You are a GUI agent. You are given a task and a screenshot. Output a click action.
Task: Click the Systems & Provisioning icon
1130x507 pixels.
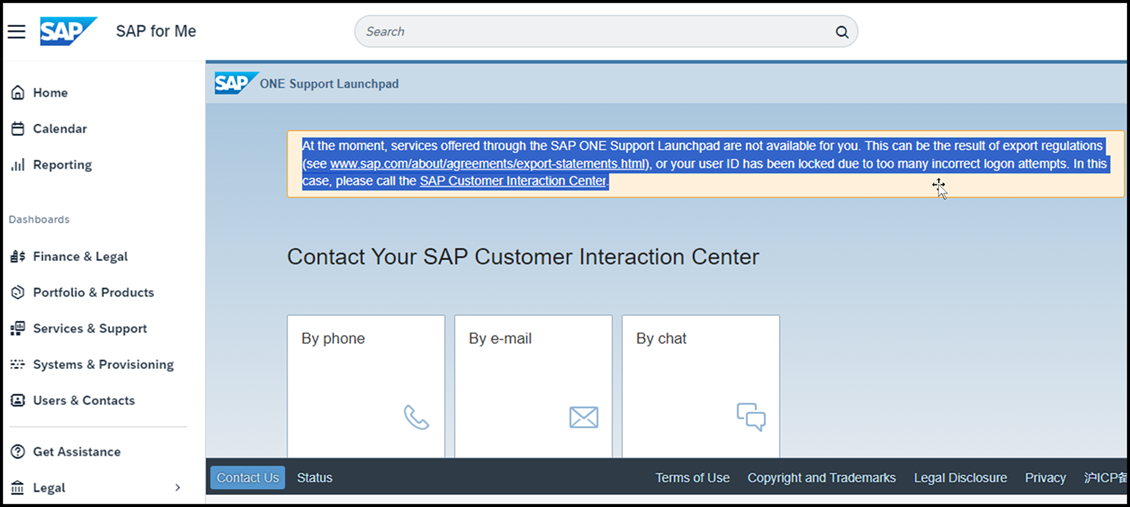pyautogui.click(x=18, y=364)
